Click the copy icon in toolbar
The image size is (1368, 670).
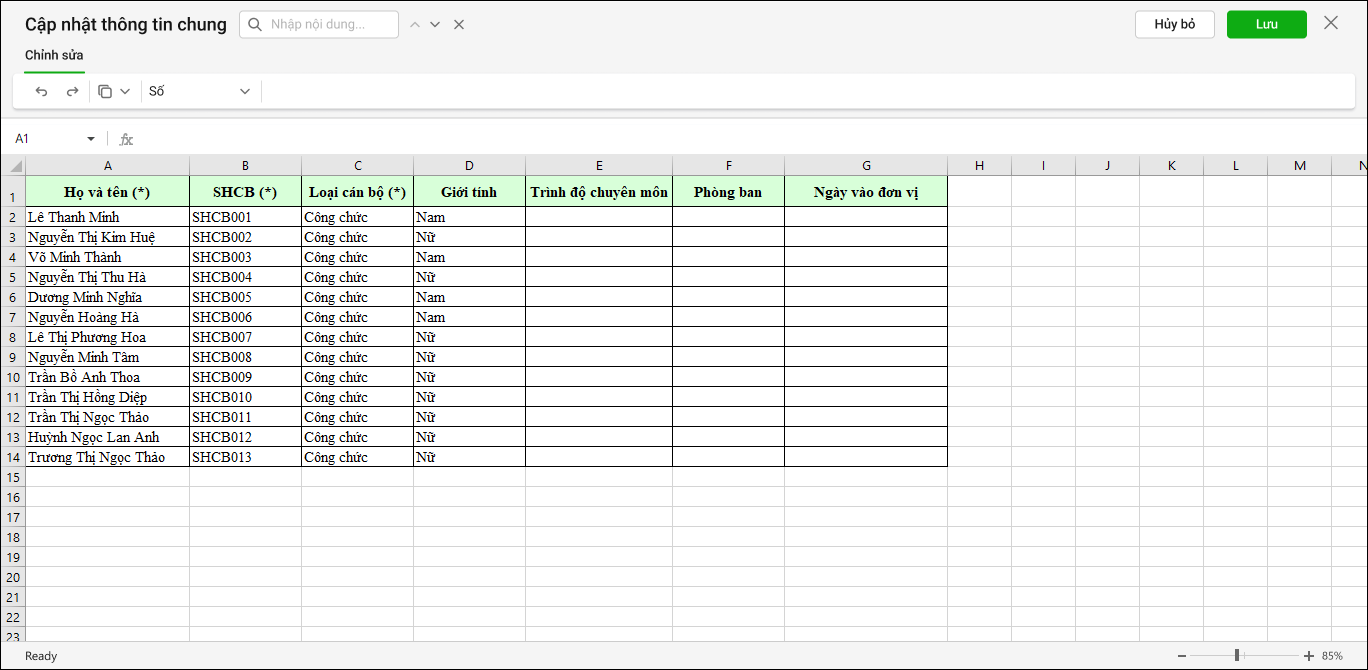point(105,92)
